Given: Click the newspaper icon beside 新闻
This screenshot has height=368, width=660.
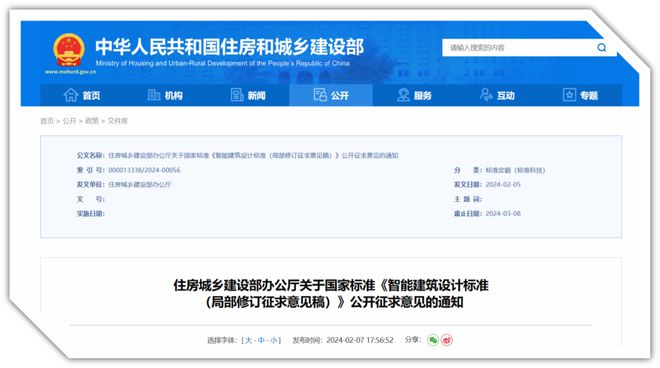Looking at the screenshot, I should (x=237, y=95).
